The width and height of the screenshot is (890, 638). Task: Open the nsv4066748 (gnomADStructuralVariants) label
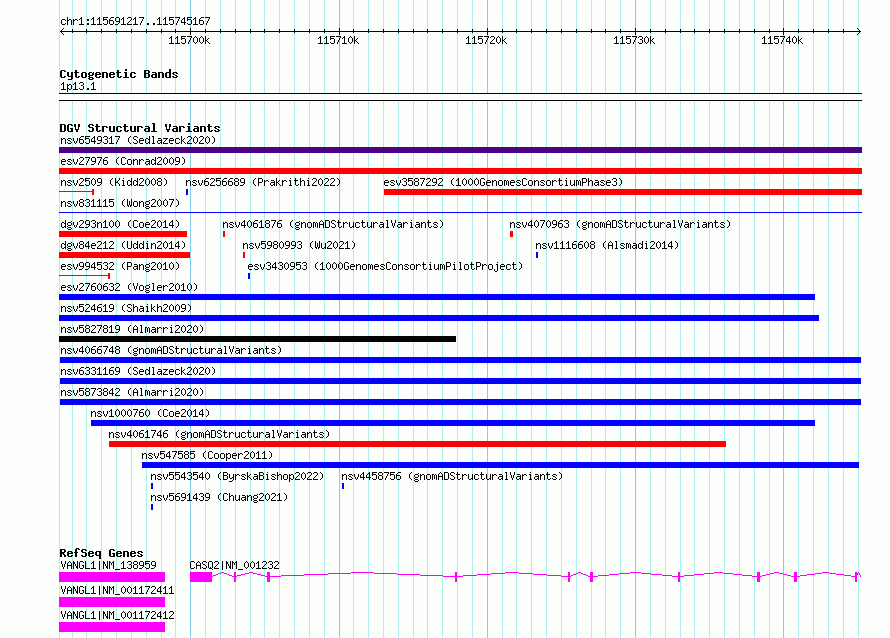[171, 350]
